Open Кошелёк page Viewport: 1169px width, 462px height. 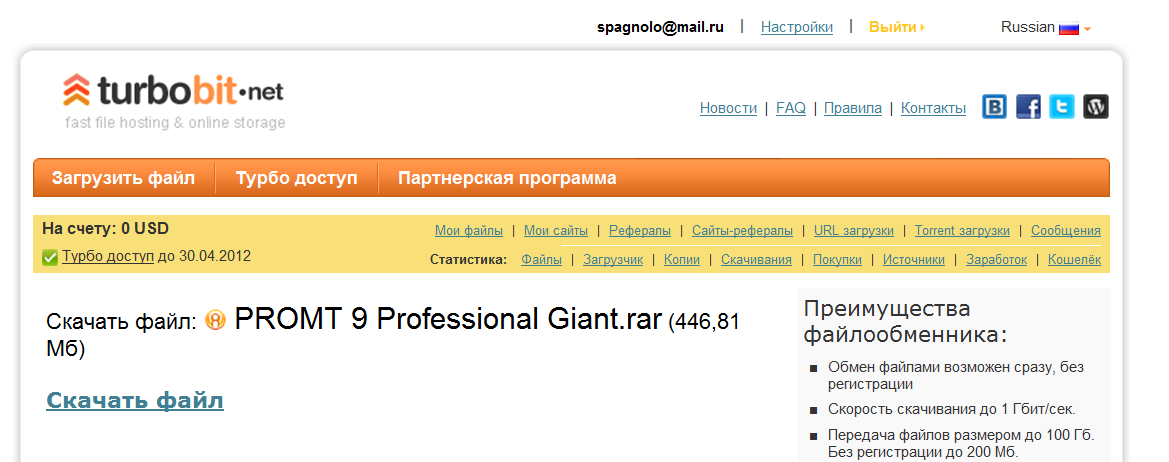[1074, 260]
